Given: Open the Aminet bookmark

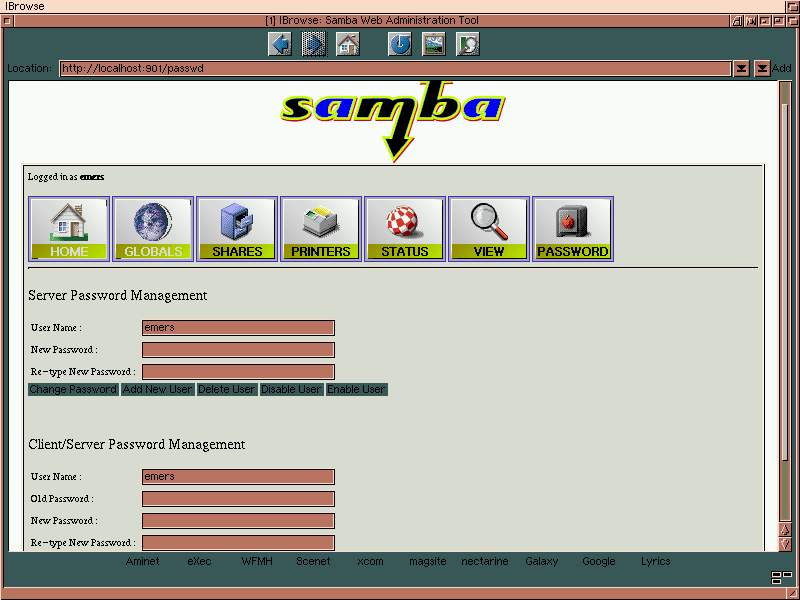Looking at the screenshot, I should click(142, 561).
